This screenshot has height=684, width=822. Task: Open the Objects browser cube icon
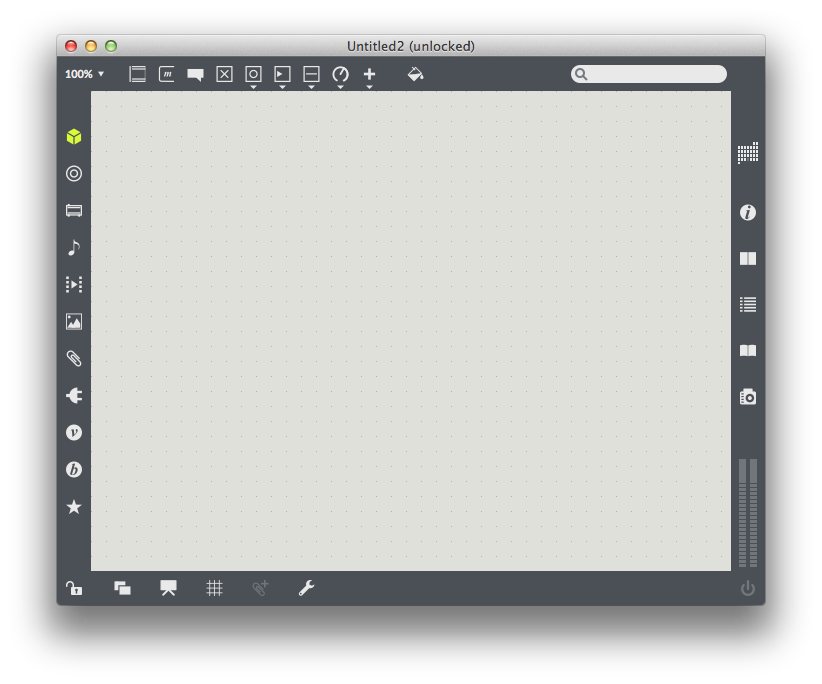coord(74,137)
